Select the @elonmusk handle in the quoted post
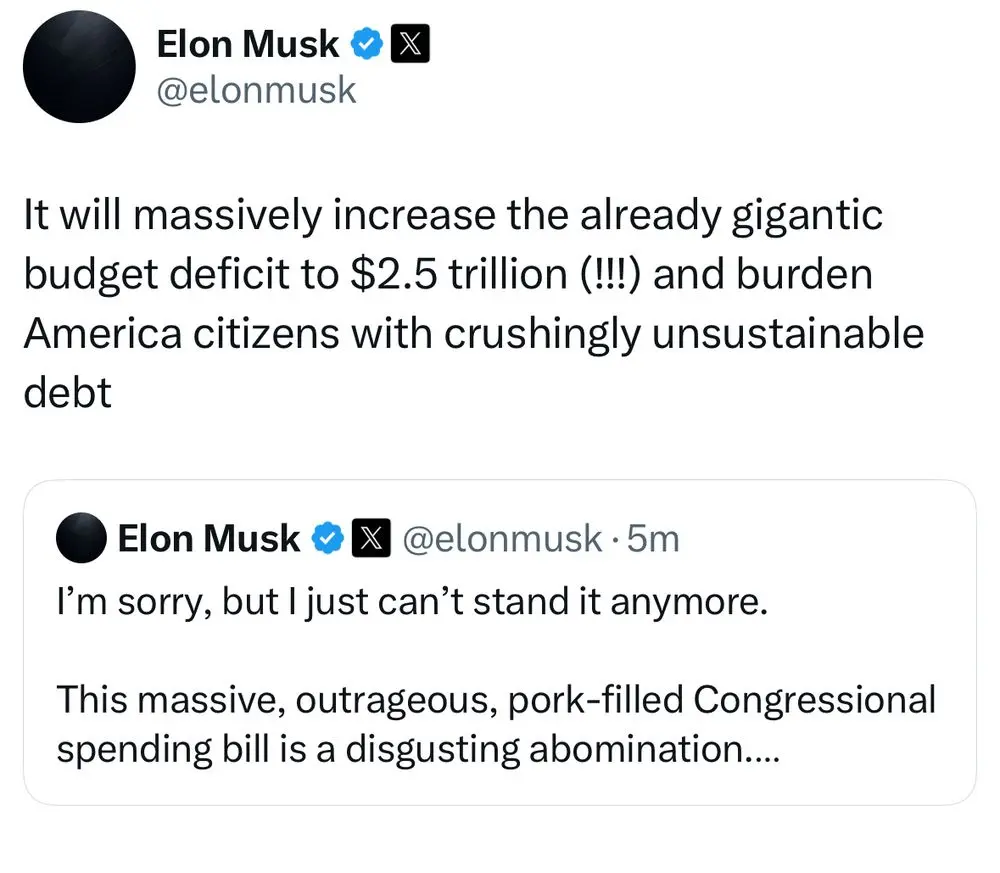This screenshot has width=1000, height=873. [502, 539]
